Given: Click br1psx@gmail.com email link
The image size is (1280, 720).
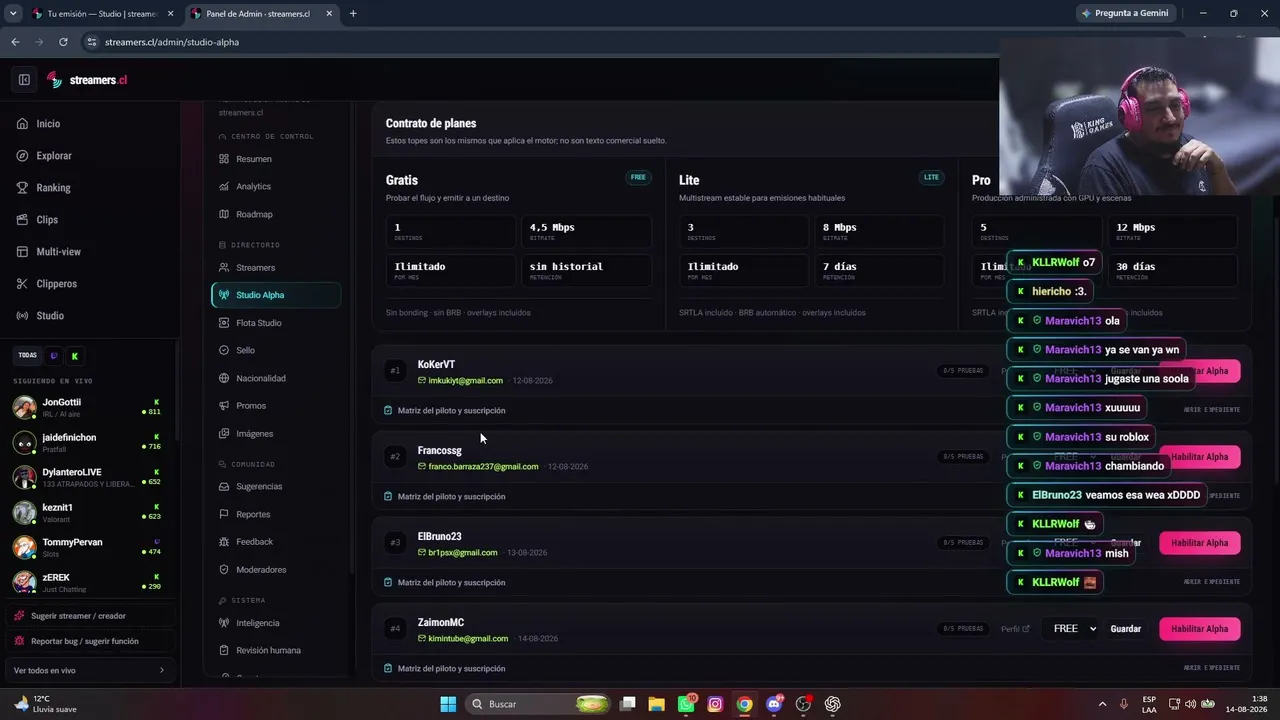Looking at the screenshot, I should [462, 553].
